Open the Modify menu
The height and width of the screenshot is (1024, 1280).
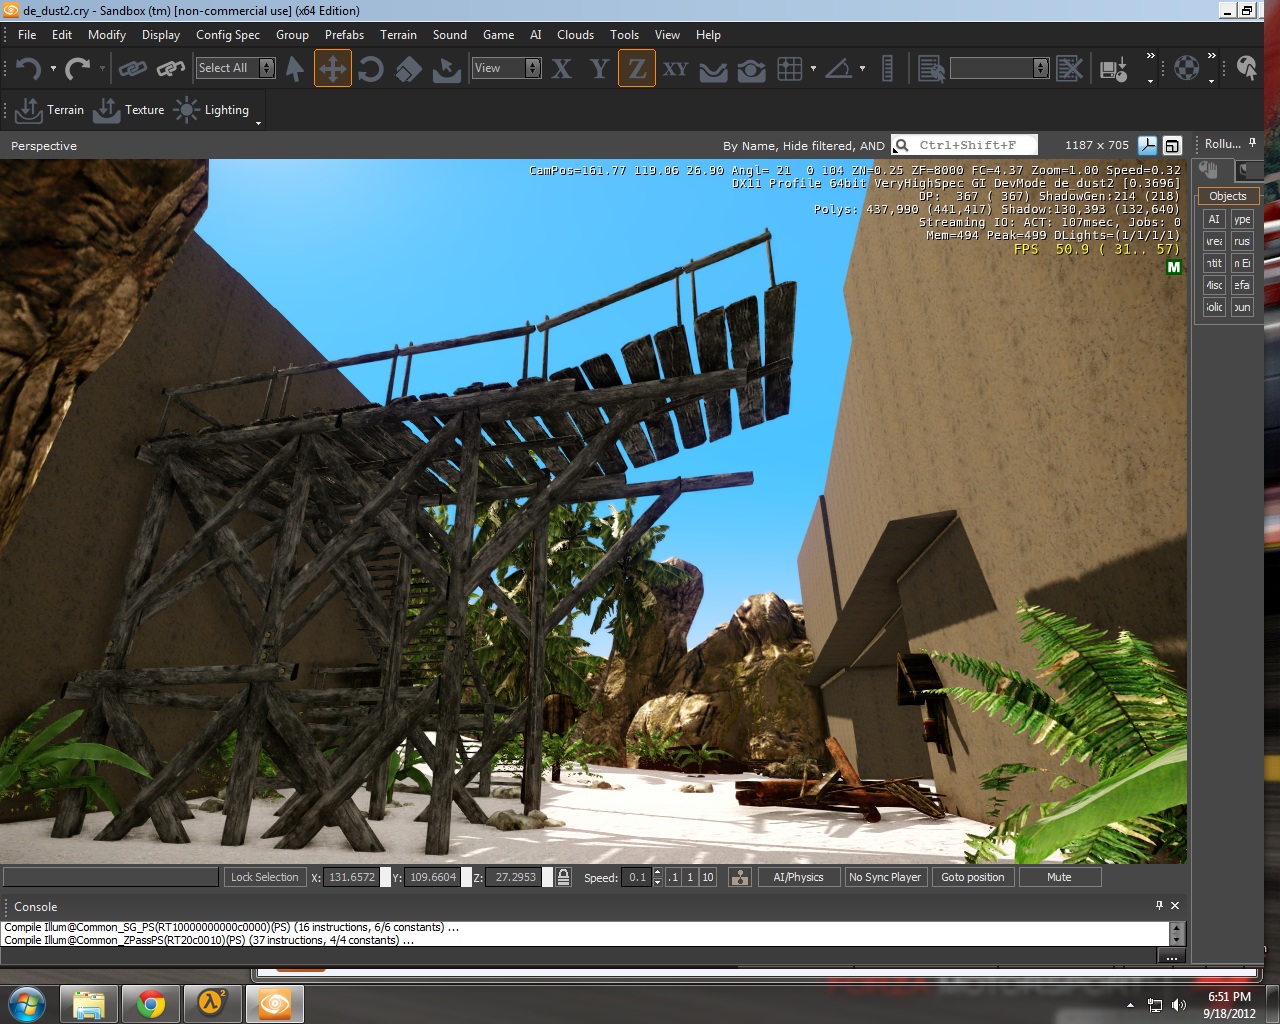107,35
